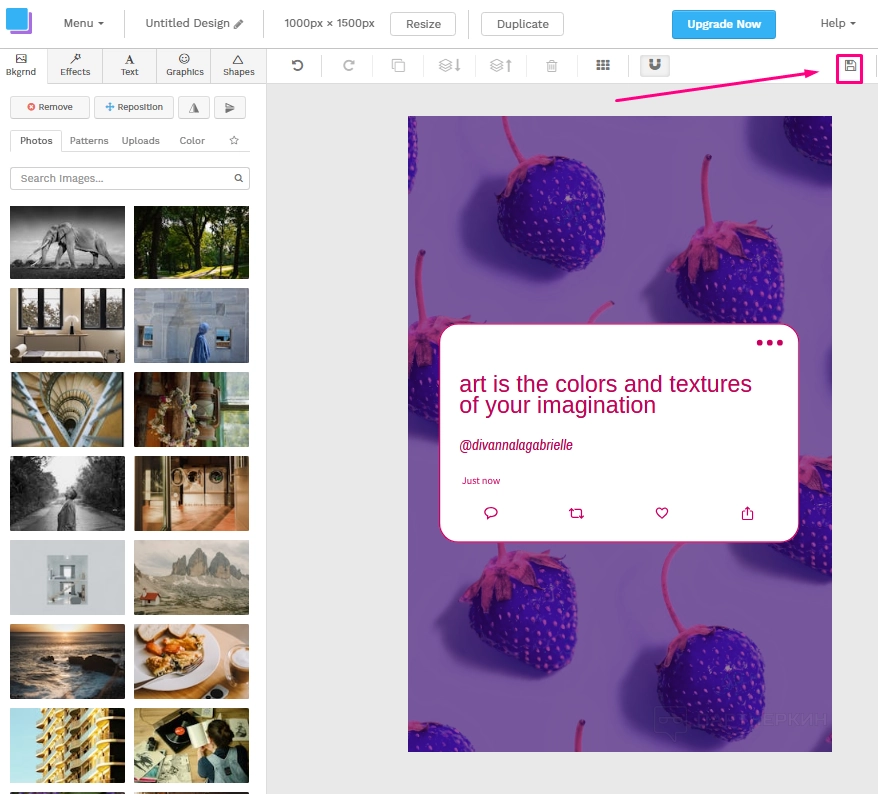
Task: Select the Color tab for backgrounds
Action: [192, 141]
